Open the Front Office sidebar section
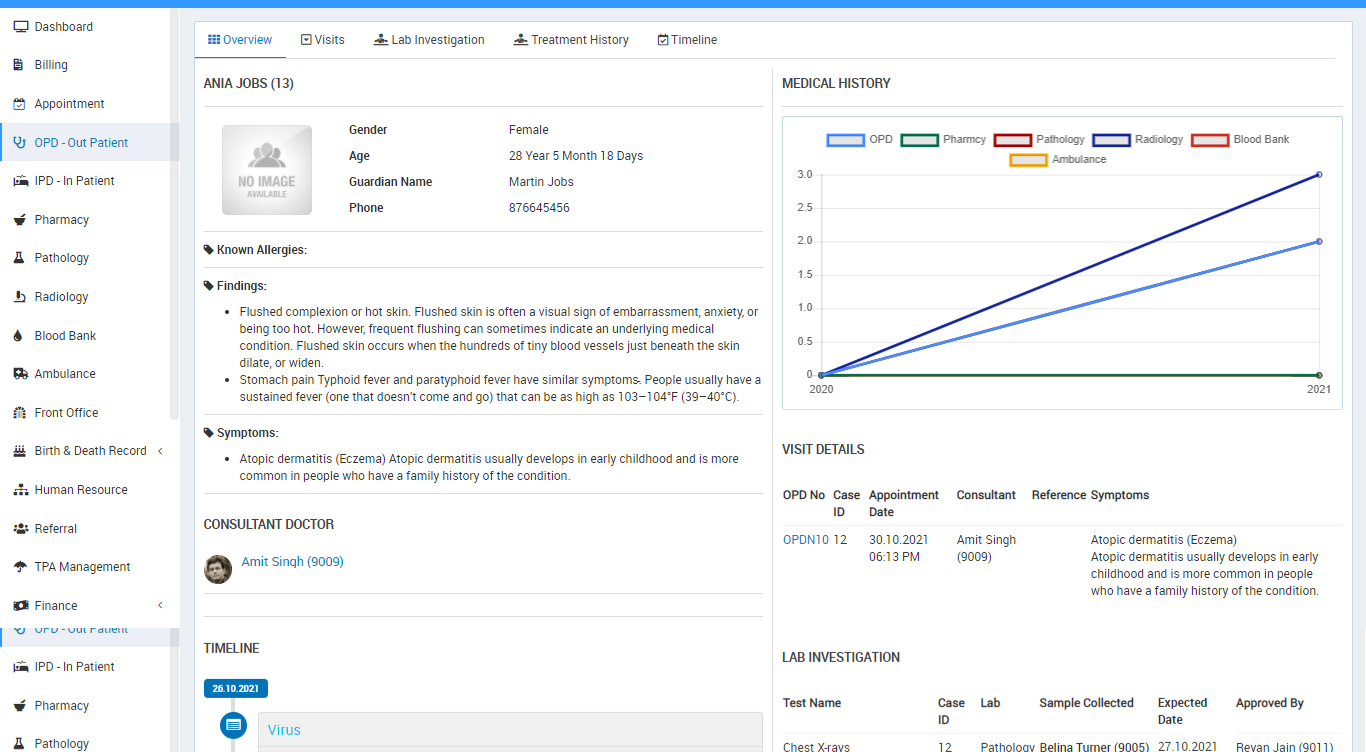This screenshot has width=1366, height=752. pyautogui.click(x=66, y=413)
